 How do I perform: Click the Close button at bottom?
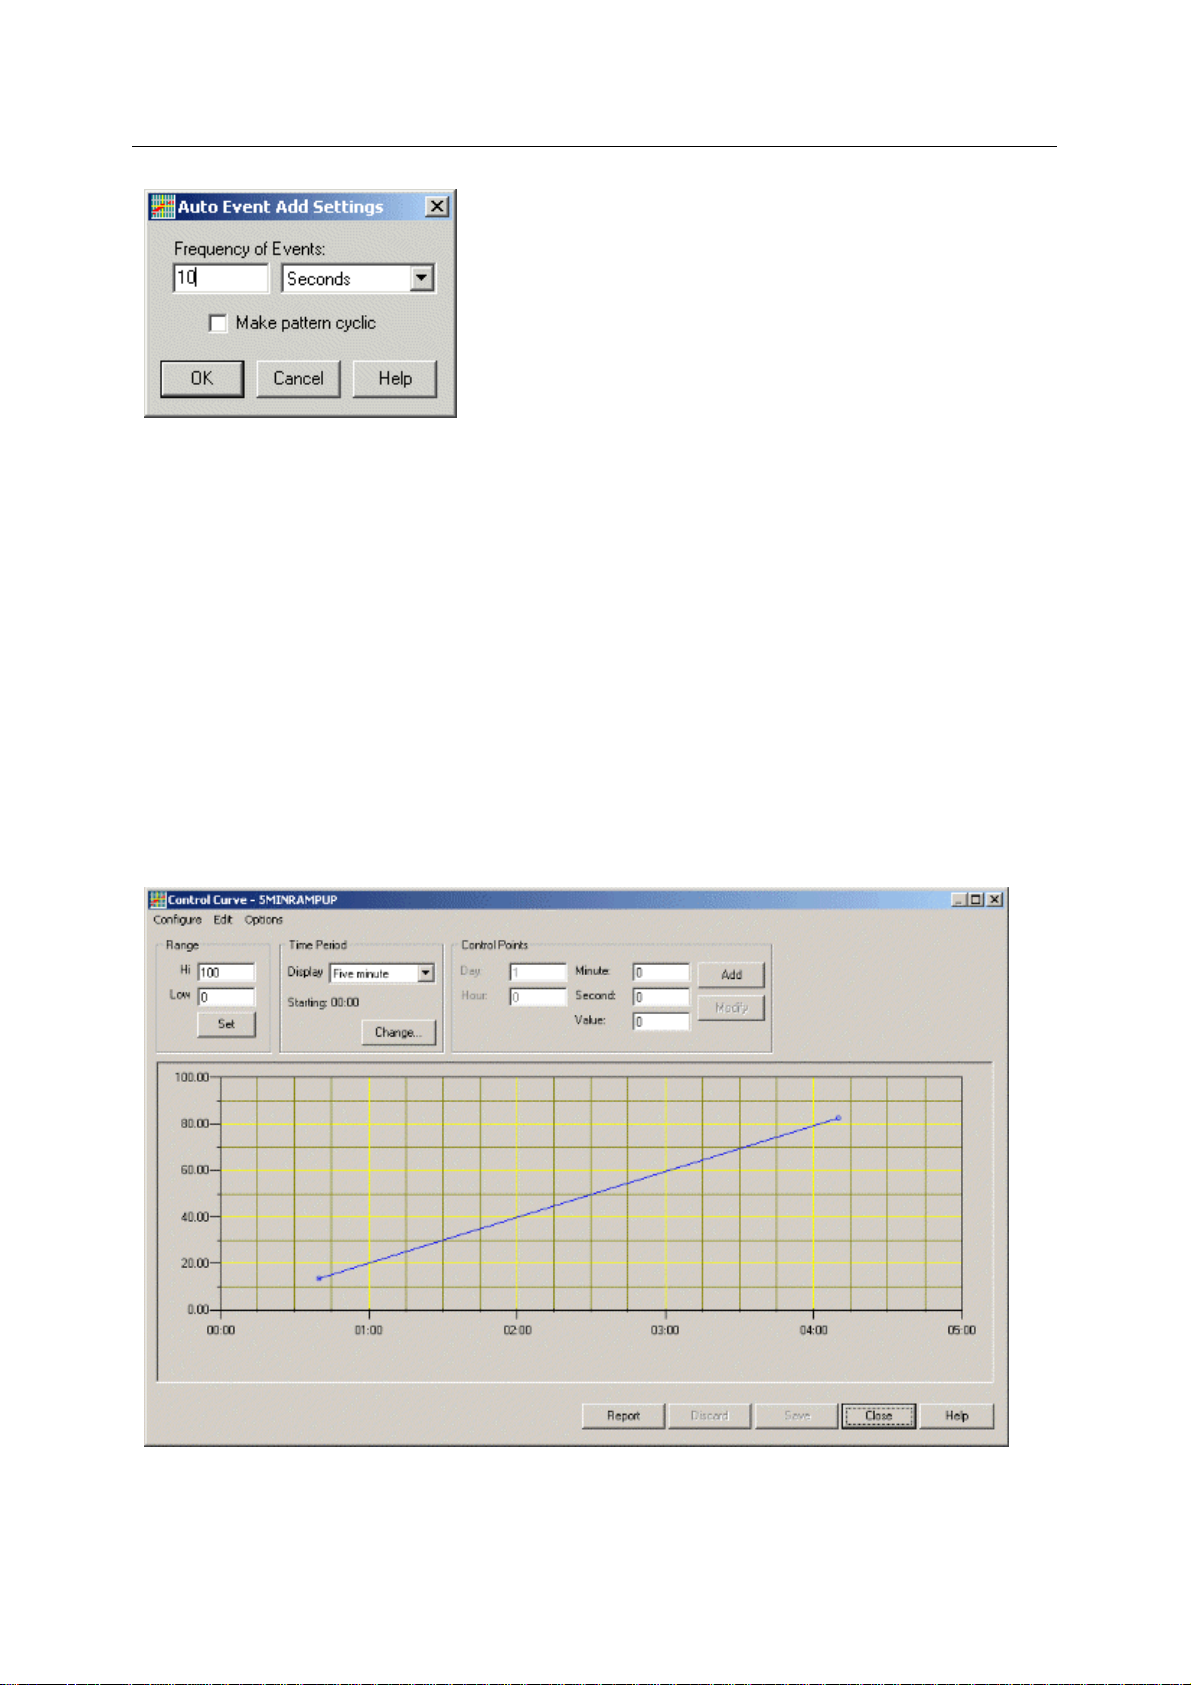pos(878,1416)
